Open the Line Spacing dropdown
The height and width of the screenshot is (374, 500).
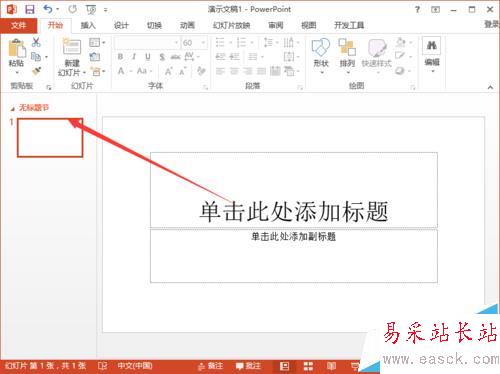271,42
